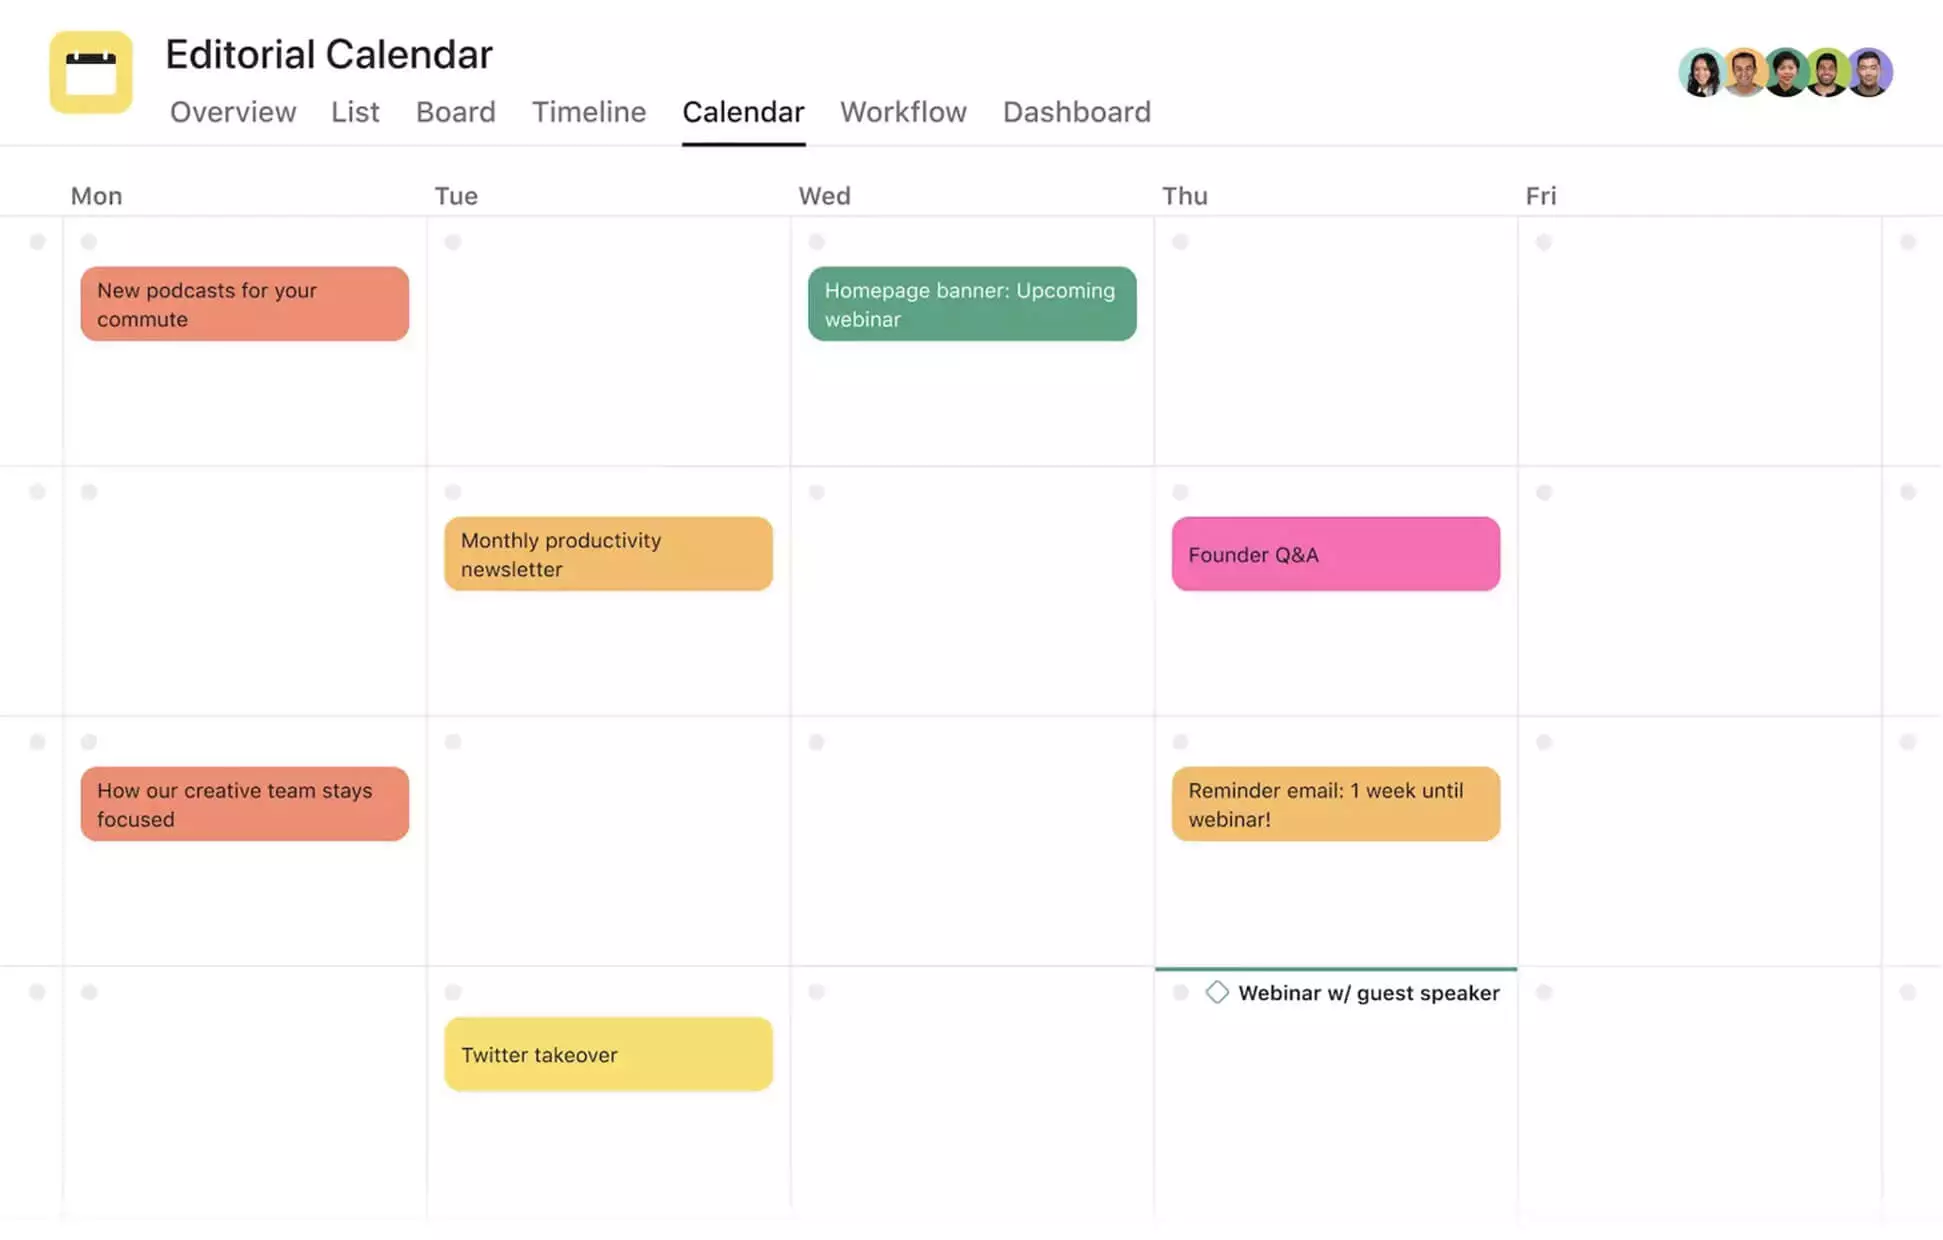Click the Homepage banner upcoming webinar event
This screenshot has width=1943, height=1240.
pos(972,303)
